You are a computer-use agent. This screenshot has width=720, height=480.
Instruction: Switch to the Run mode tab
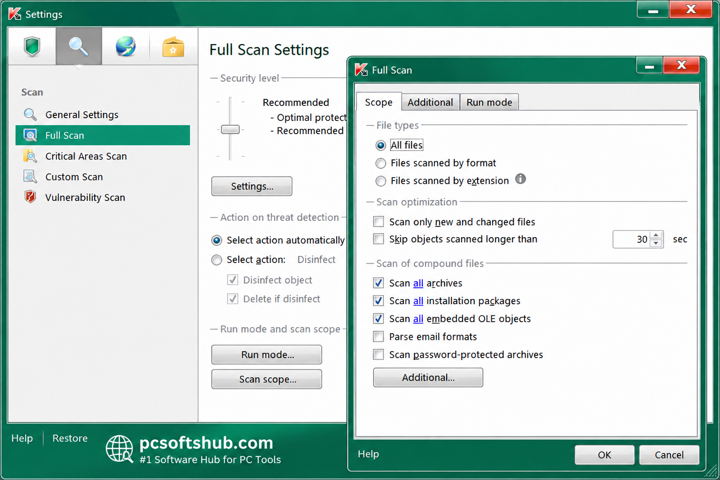tap(489, 102)
